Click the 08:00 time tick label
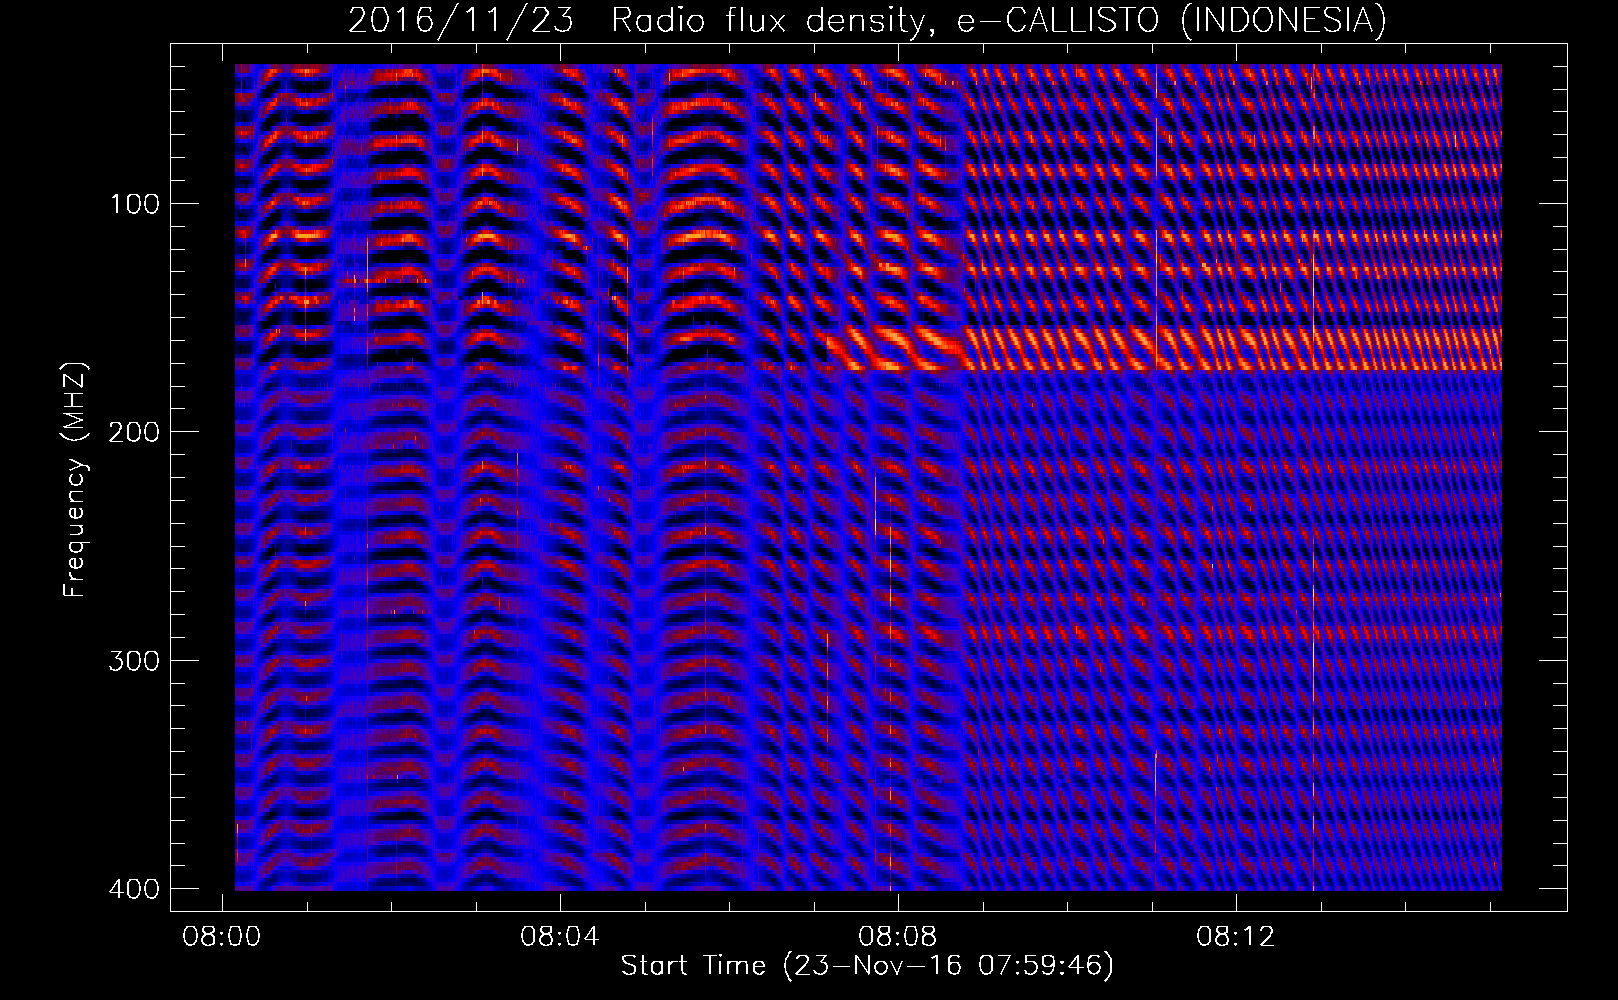This screenshot has height=1000, width=1618. click(x=221, y=937)
